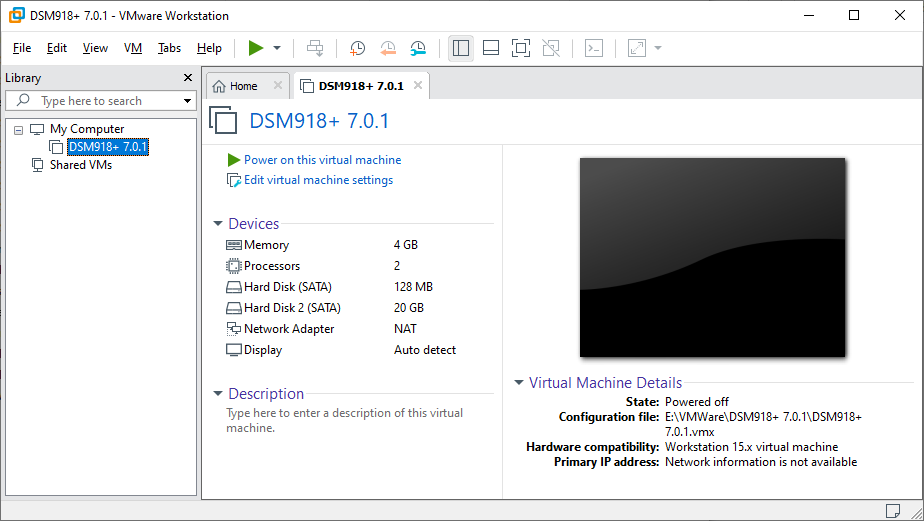924x521 pixels.
Task: Close the Library panel
Action: (188, 78)
